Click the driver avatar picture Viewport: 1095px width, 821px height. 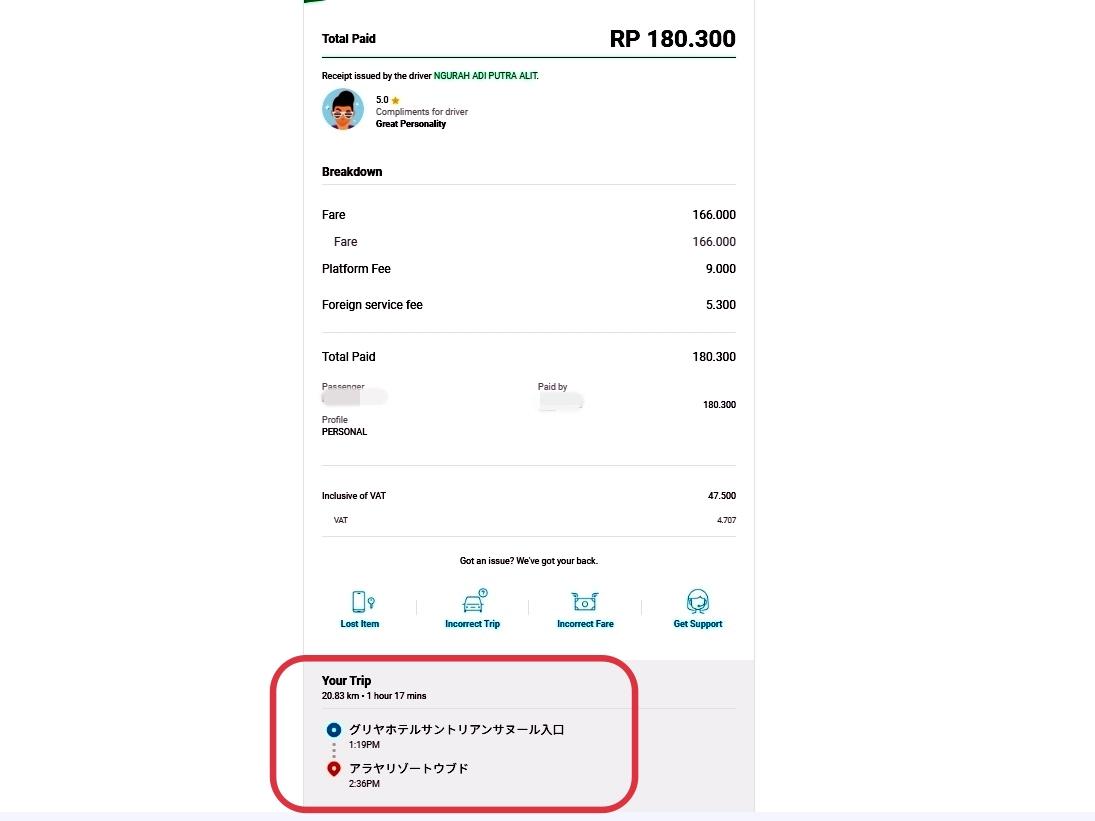[x=343, y=110]
